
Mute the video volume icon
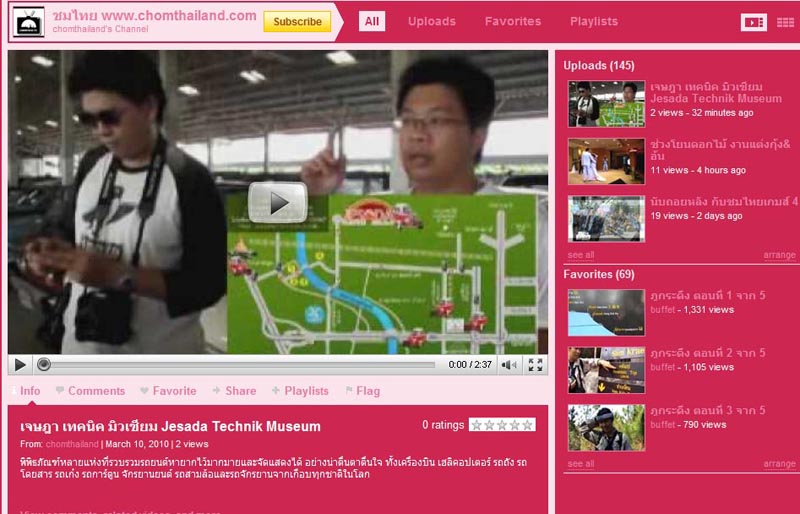tap(509, 365)
